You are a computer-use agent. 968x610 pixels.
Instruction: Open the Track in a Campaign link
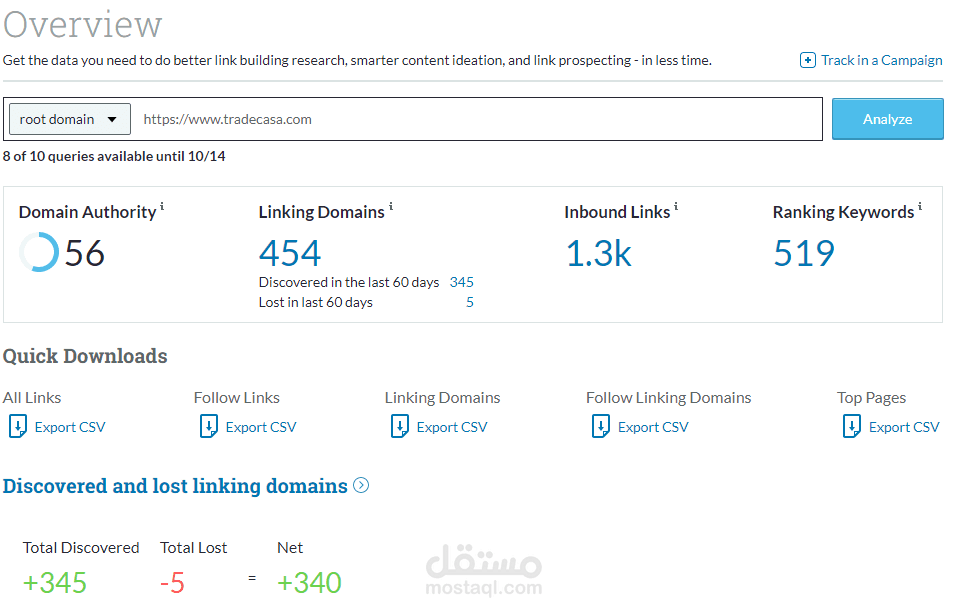(881, 60)
